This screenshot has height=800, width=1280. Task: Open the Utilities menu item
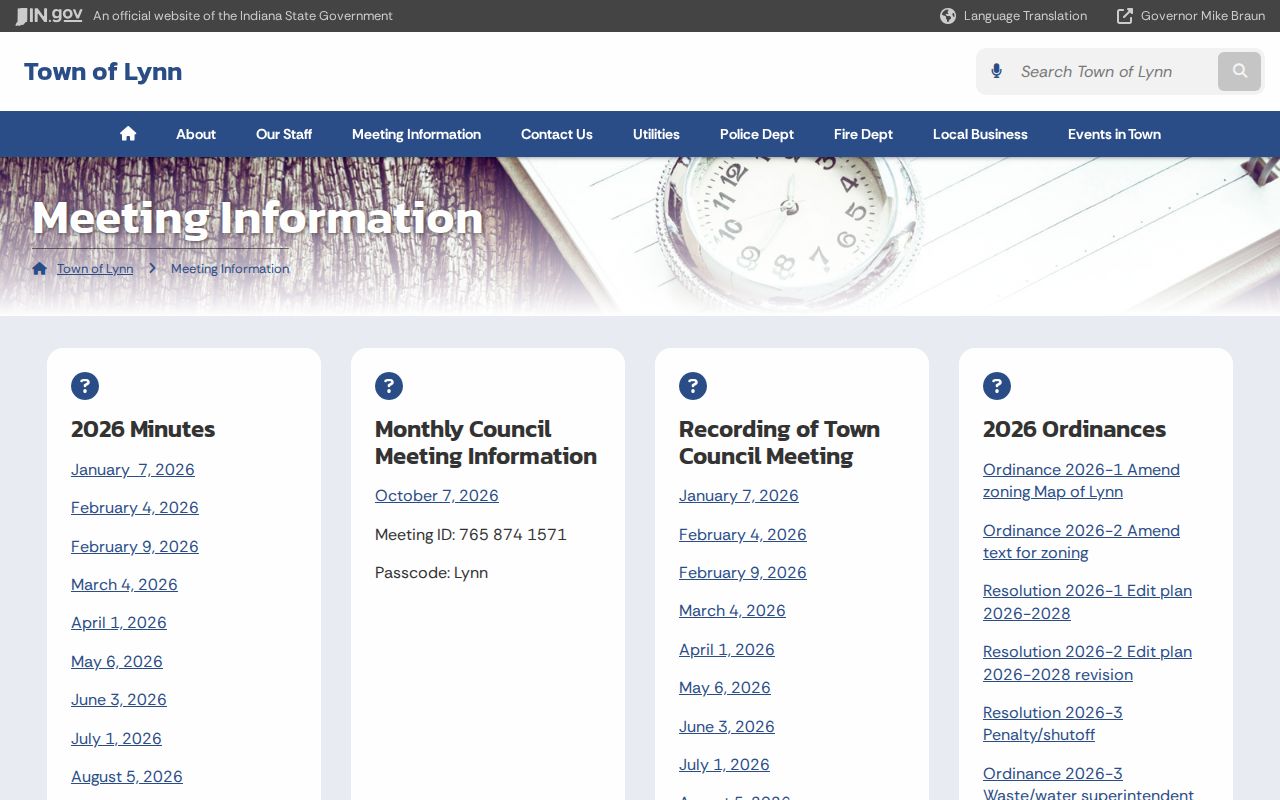(x=656, y=134)
